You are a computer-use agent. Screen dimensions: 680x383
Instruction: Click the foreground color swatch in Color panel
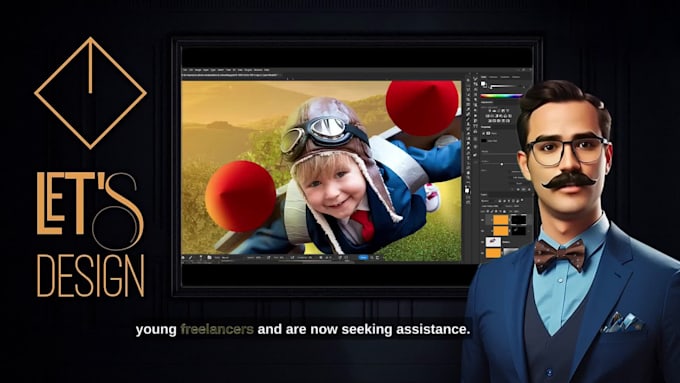coord(484,83)
